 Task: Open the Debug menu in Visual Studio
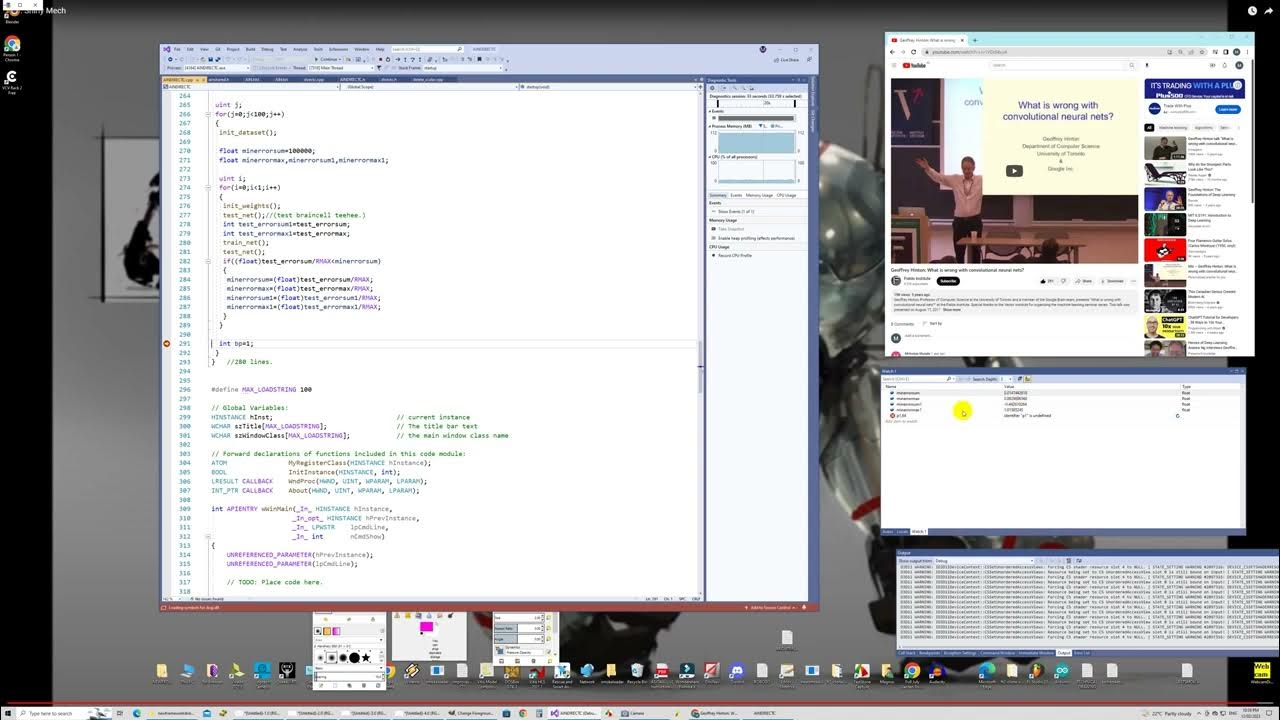[x=267, y=50]
